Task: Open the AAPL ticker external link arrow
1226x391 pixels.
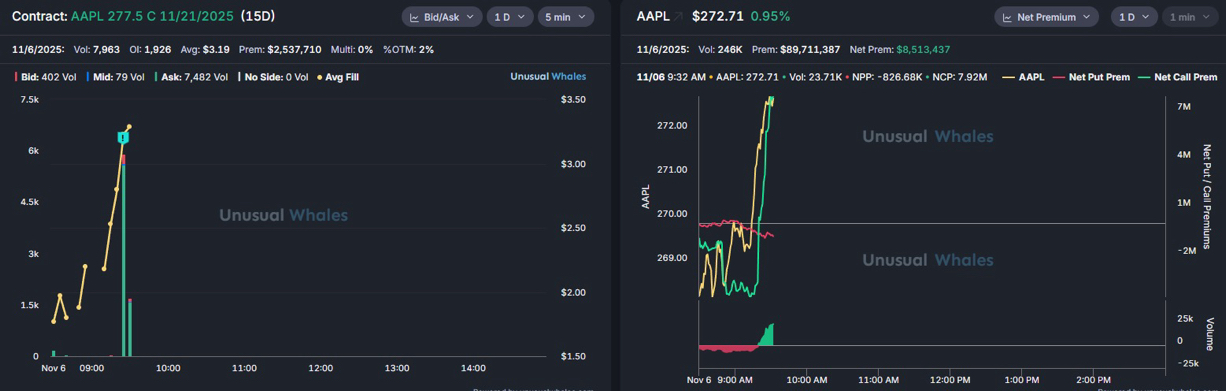Action: coord(679,17)
